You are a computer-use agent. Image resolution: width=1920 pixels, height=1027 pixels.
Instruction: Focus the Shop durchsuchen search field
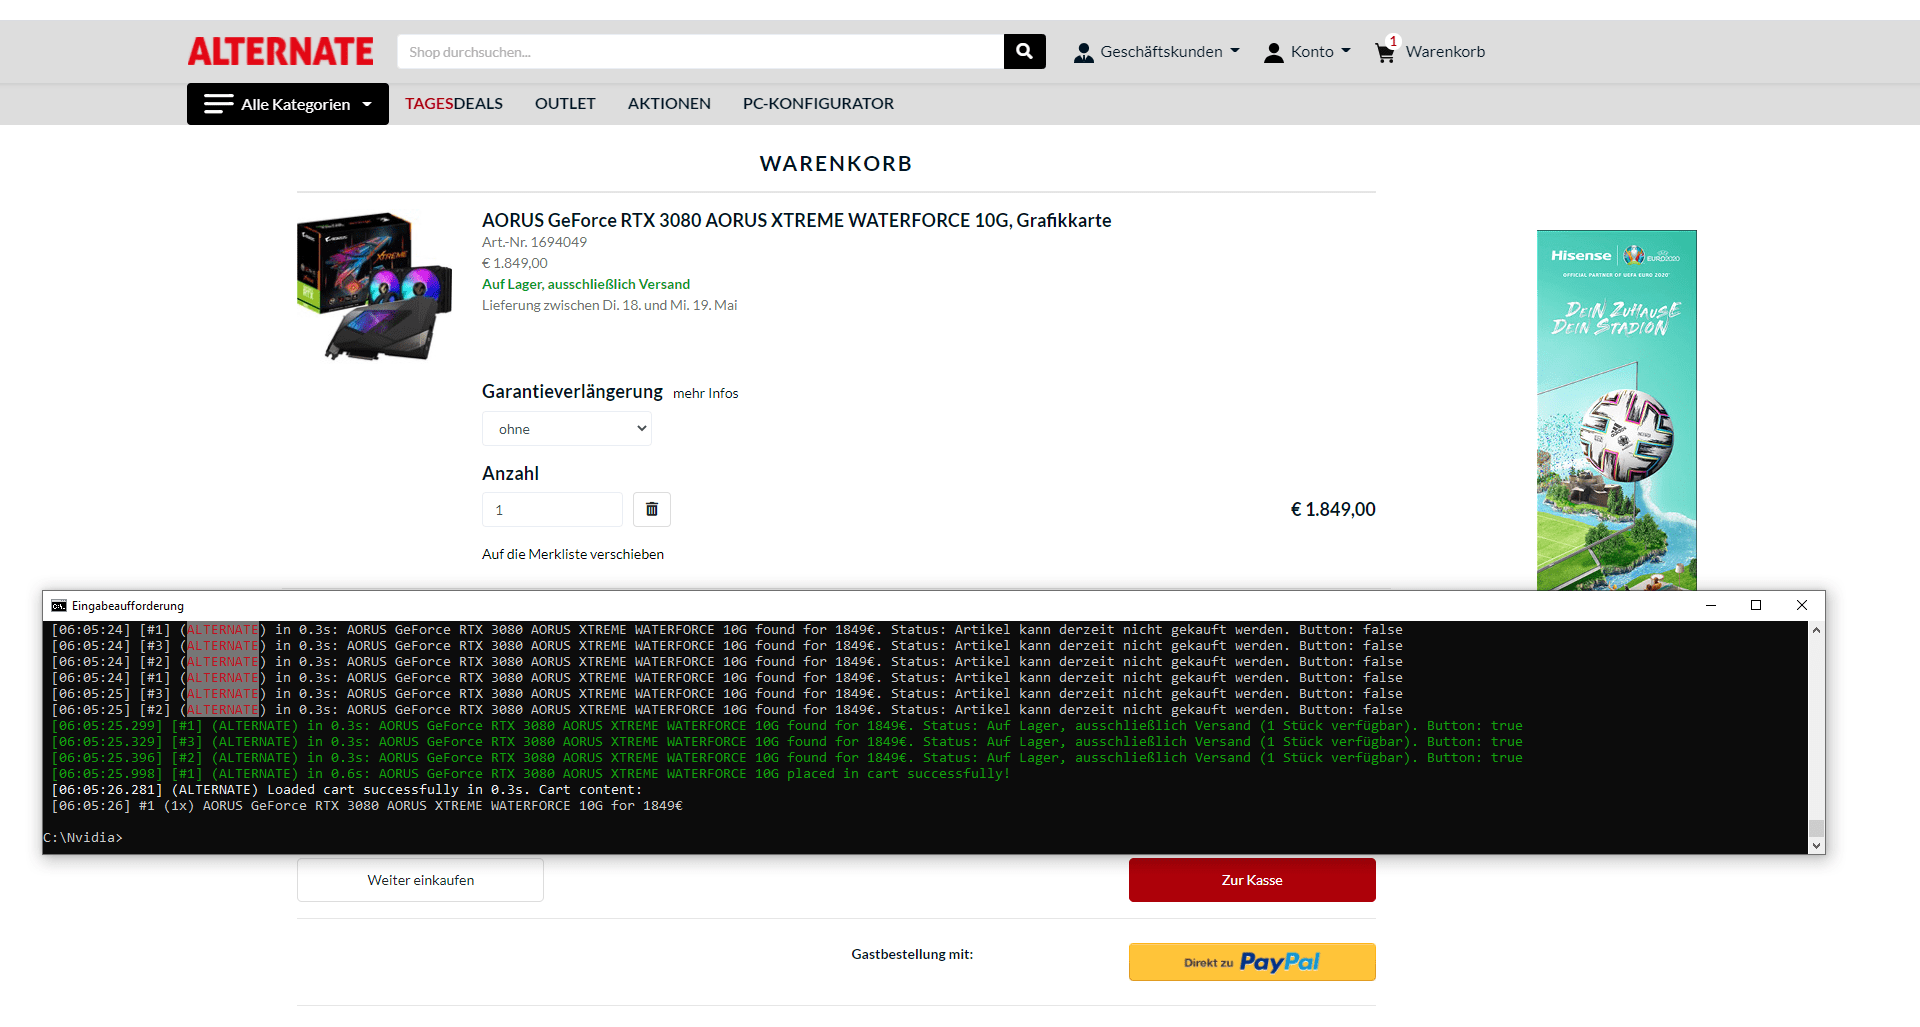pos(700,52)
